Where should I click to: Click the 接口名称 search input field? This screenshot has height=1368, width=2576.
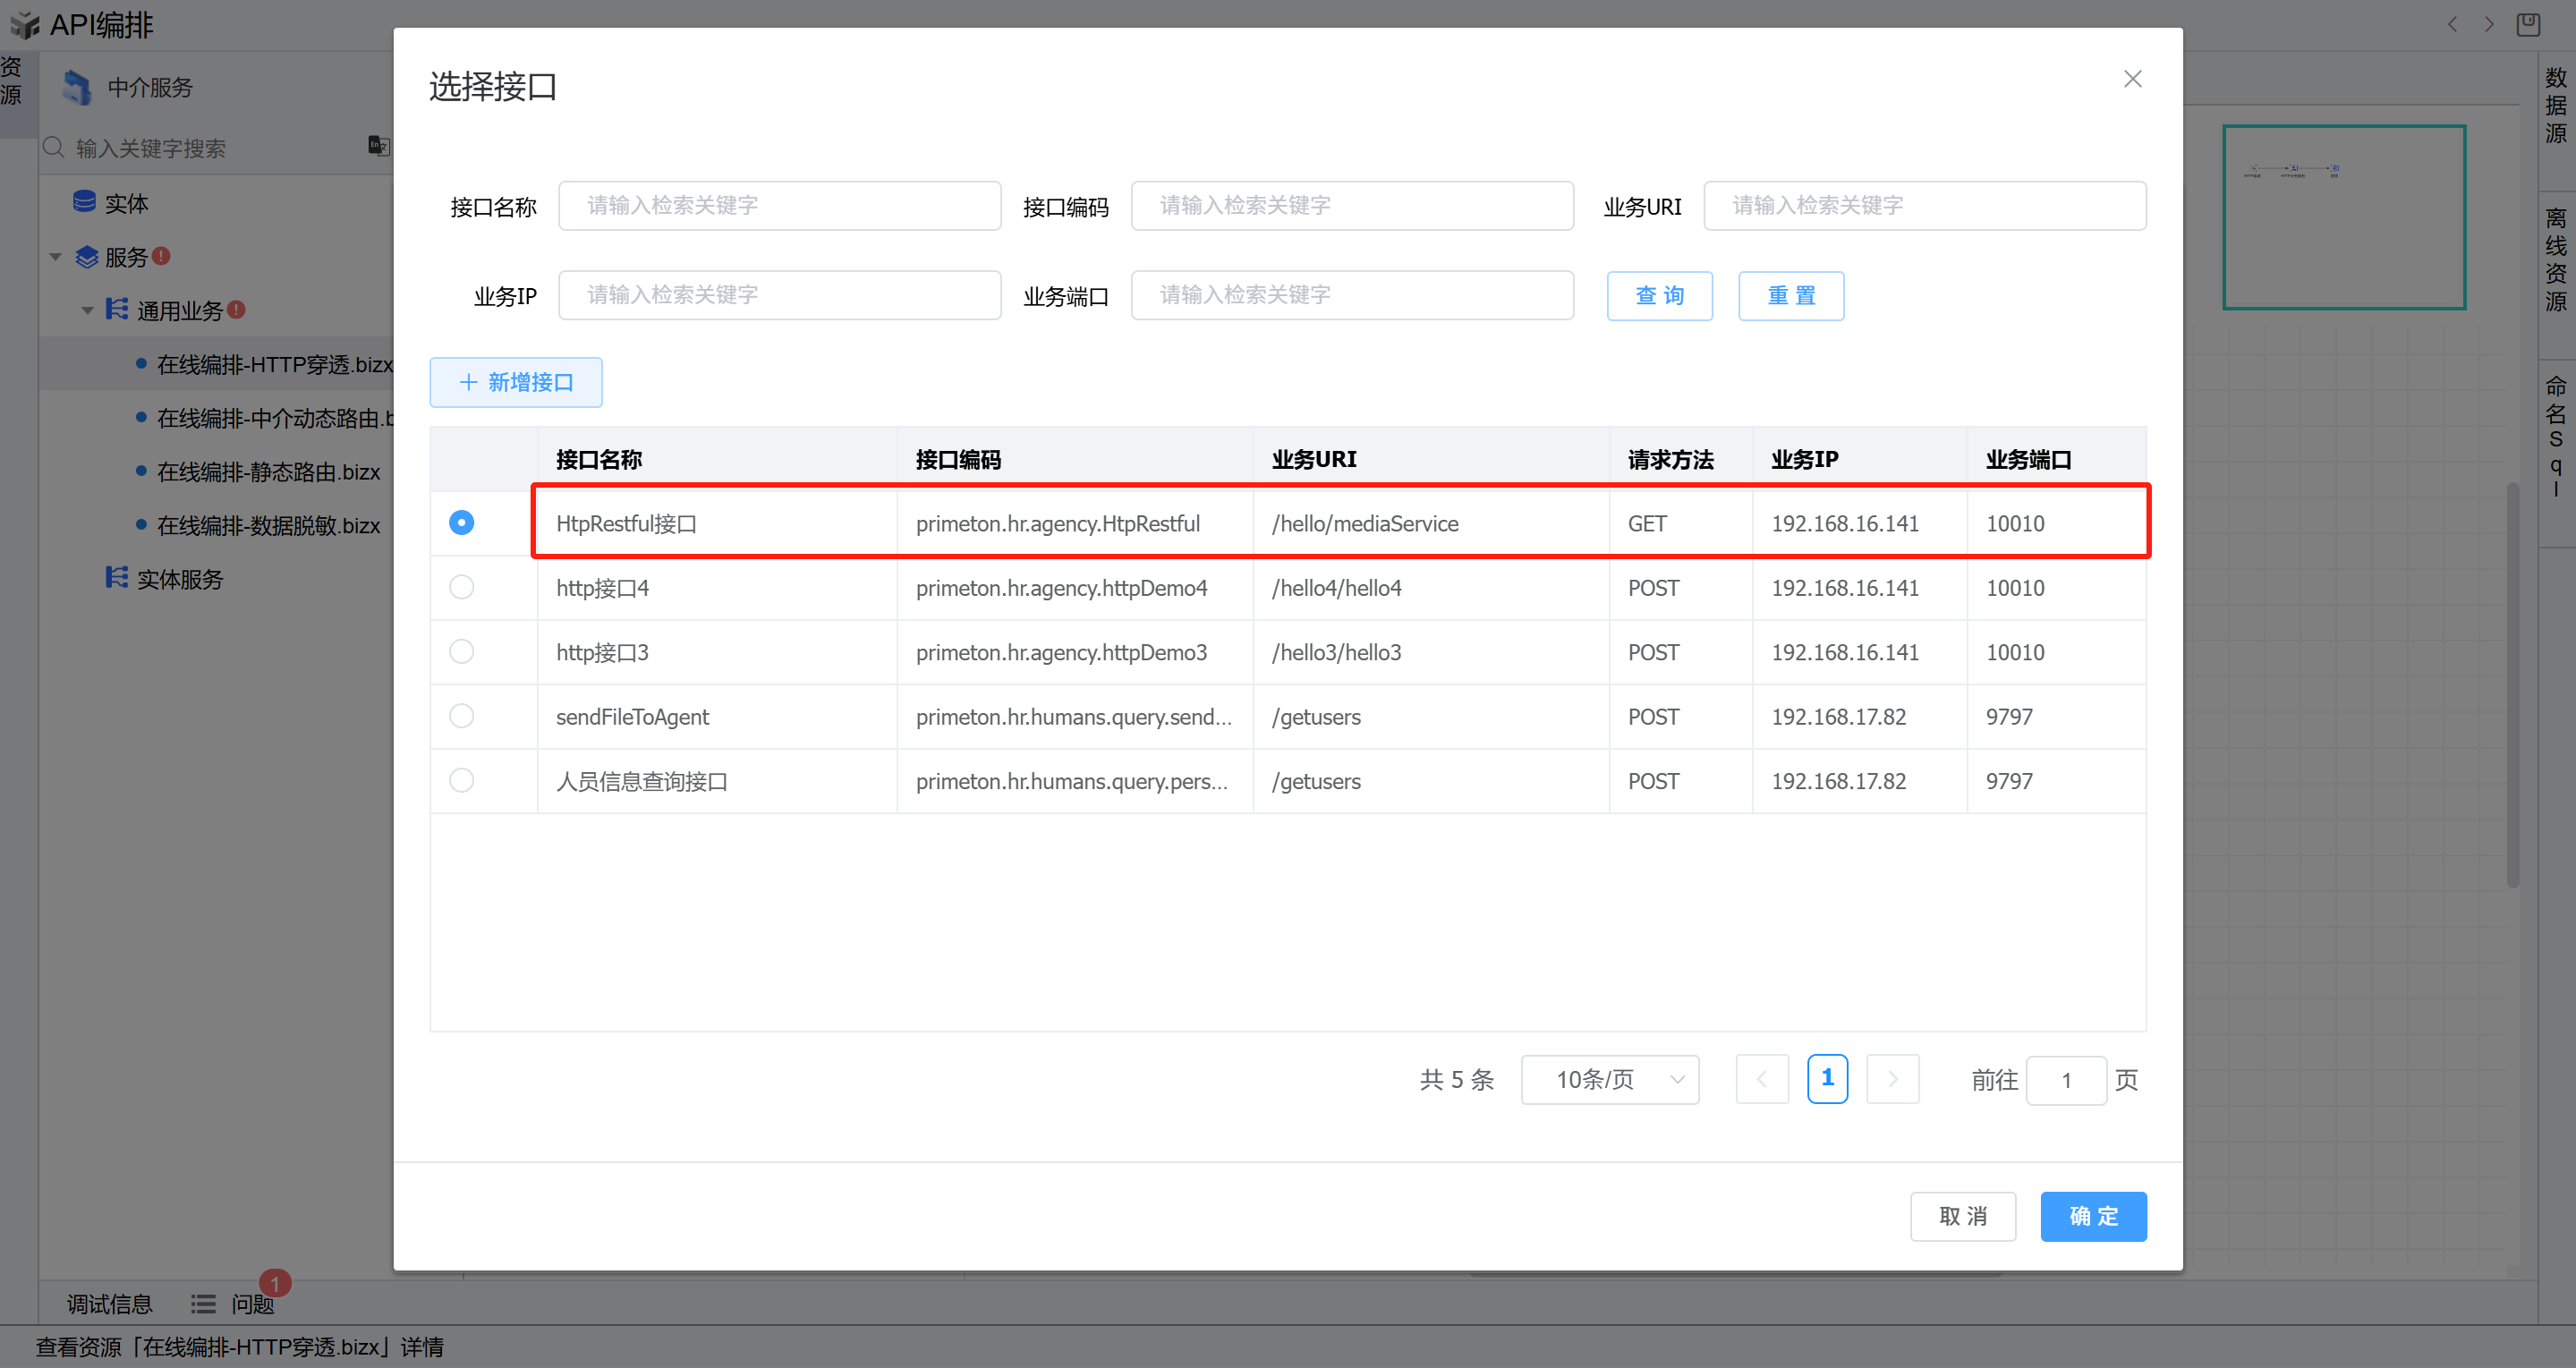[779, 206]
